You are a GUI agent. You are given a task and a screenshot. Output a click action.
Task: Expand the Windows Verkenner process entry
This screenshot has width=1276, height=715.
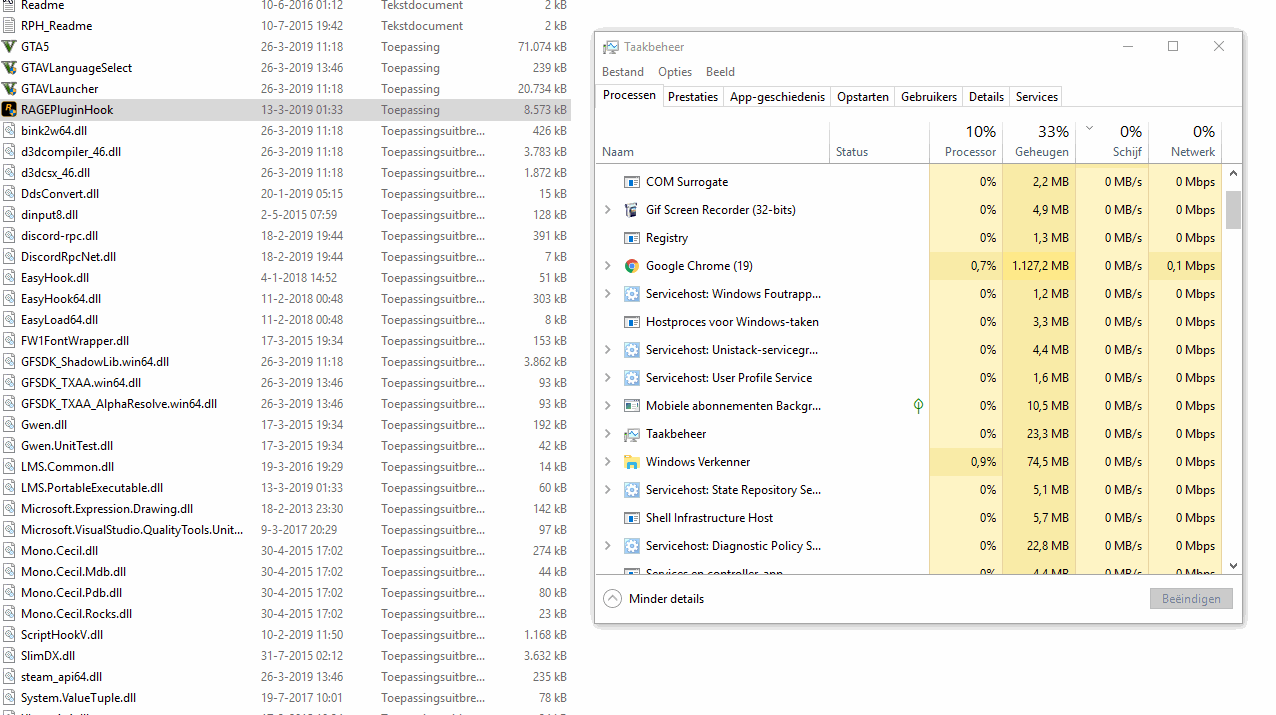(x=607, y=462)
